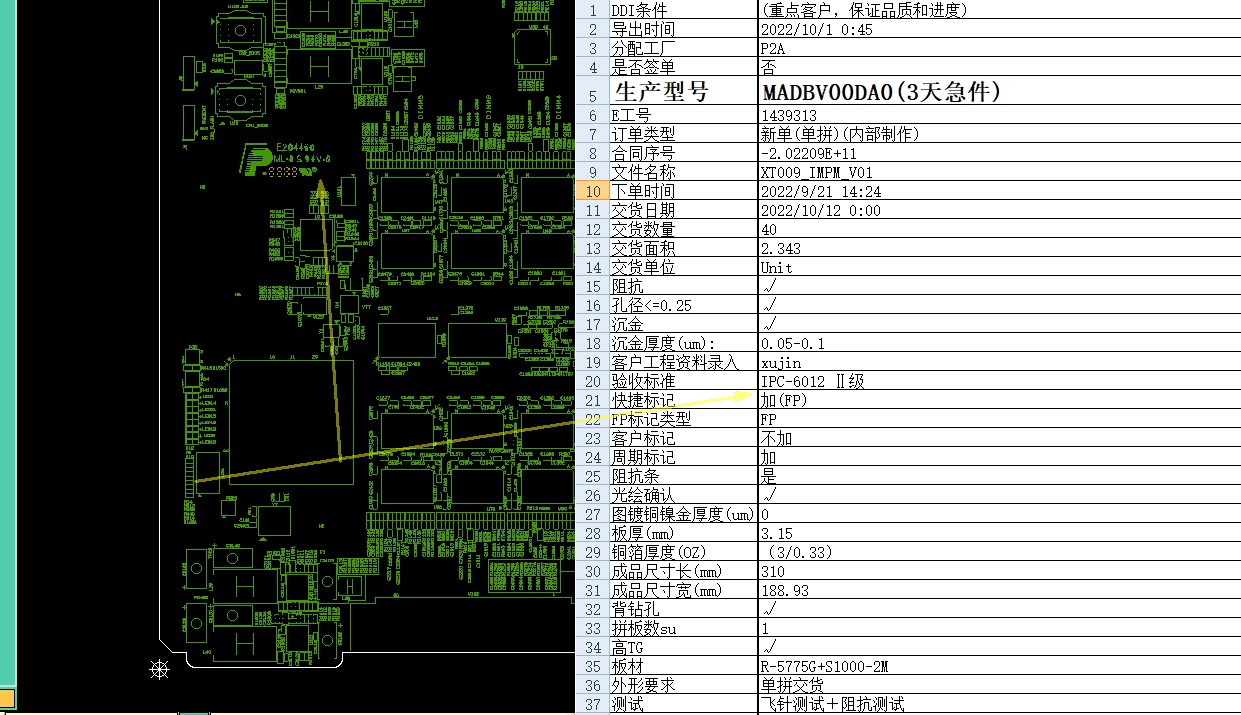The width and height of the screenshot is (1241, 715).
Task: Click the 合同序号 label cell
Action: tap(683, 153)
